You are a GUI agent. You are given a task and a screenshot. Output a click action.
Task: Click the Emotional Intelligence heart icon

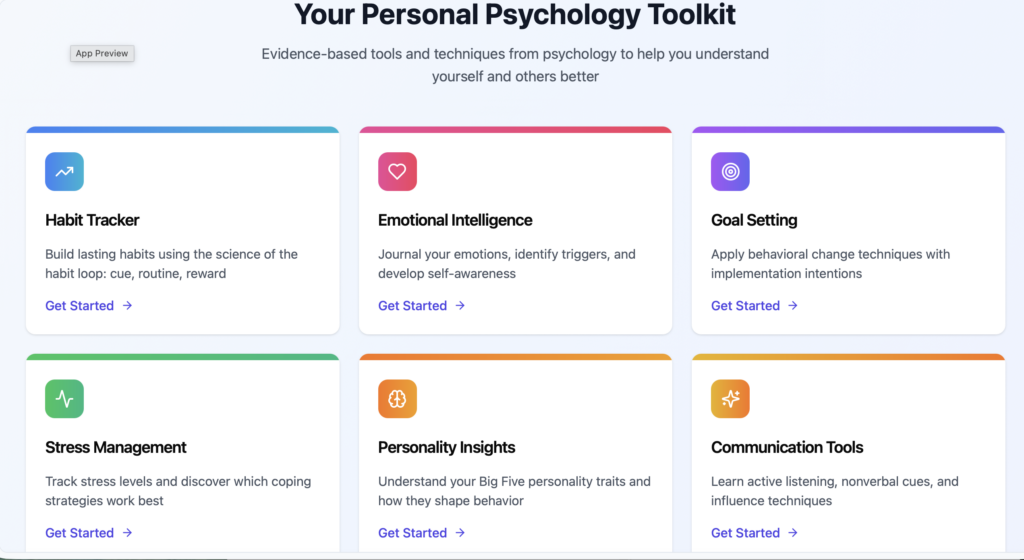[397, 172]
